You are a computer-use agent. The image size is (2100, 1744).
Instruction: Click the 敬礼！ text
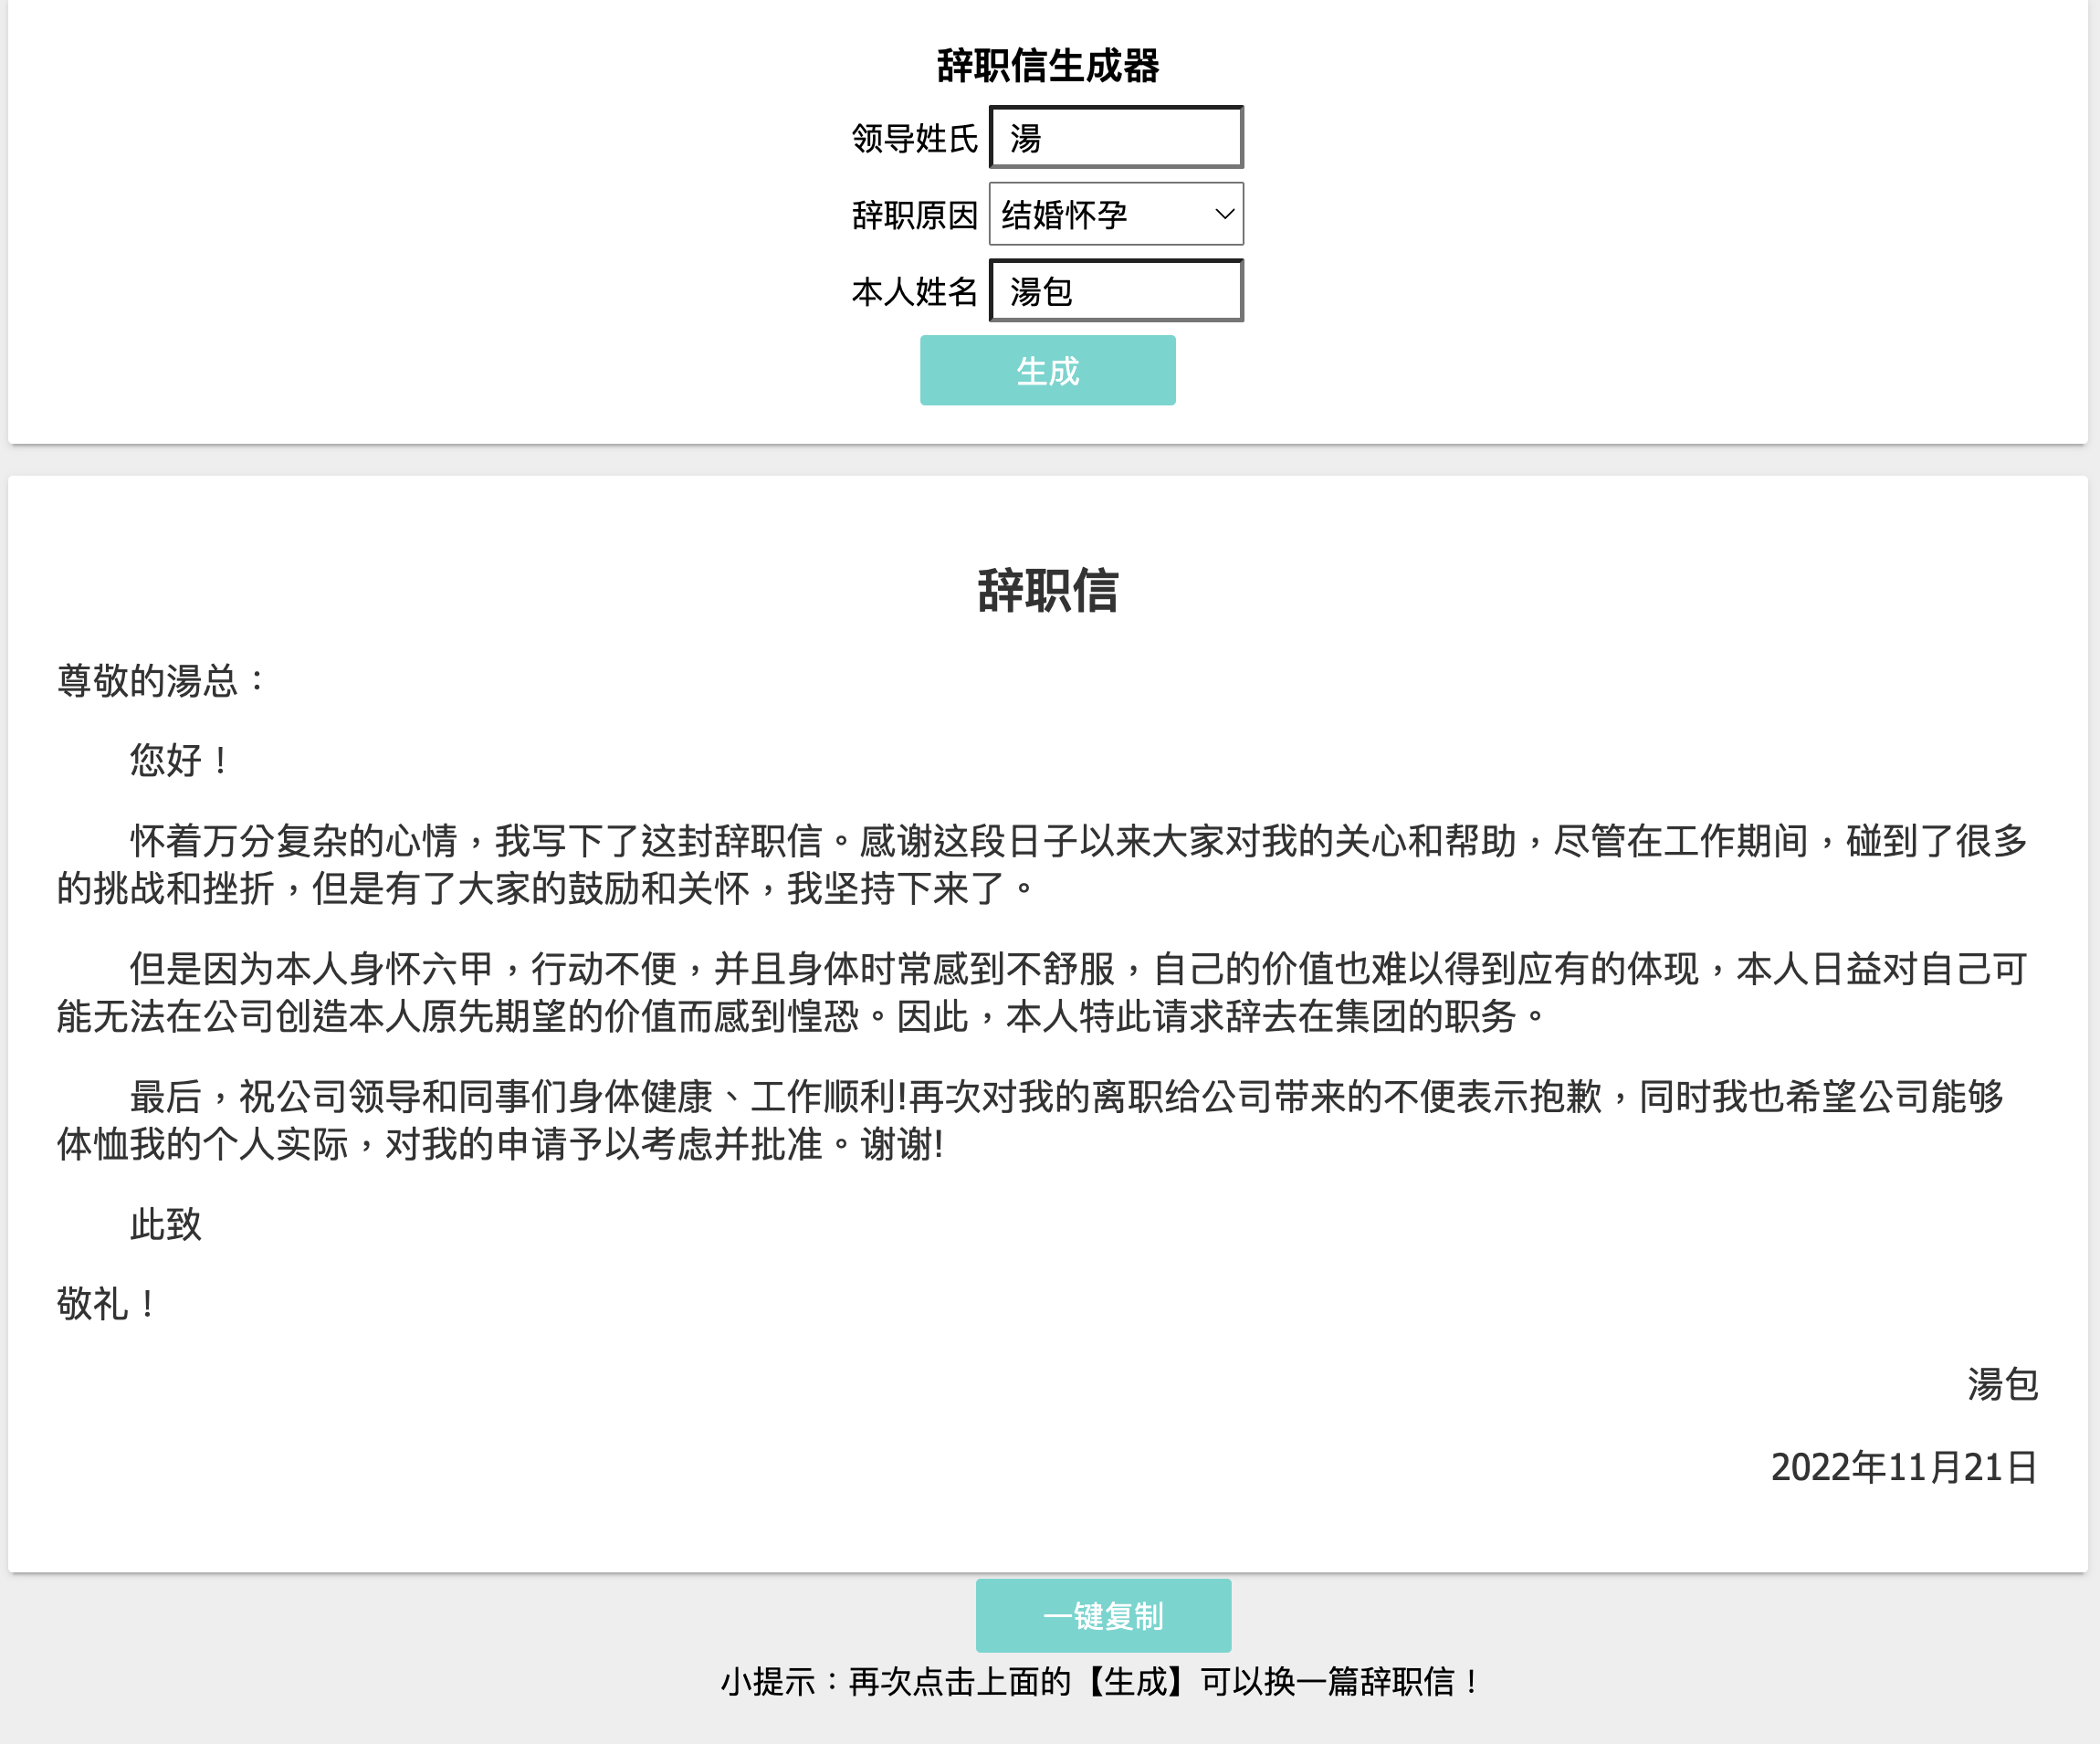click(x=106, y=1304)
